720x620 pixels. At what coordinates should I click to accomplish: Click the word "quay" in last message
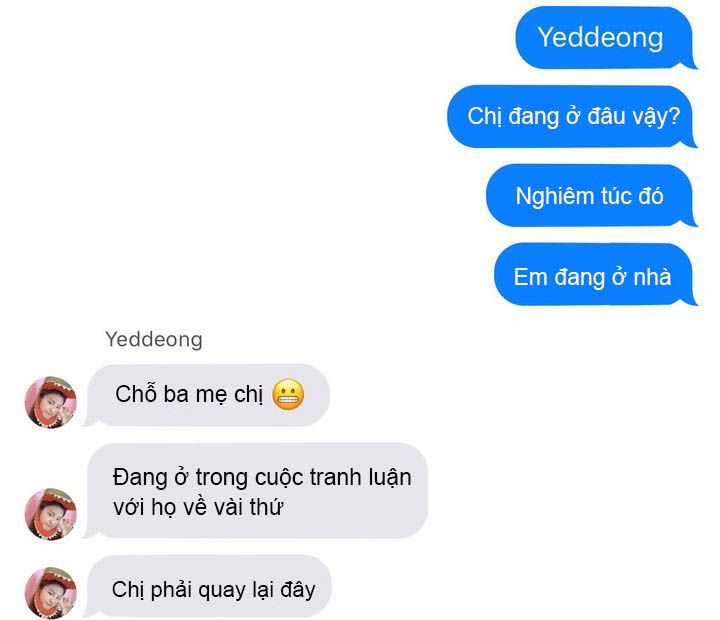(x=222, y=591)
